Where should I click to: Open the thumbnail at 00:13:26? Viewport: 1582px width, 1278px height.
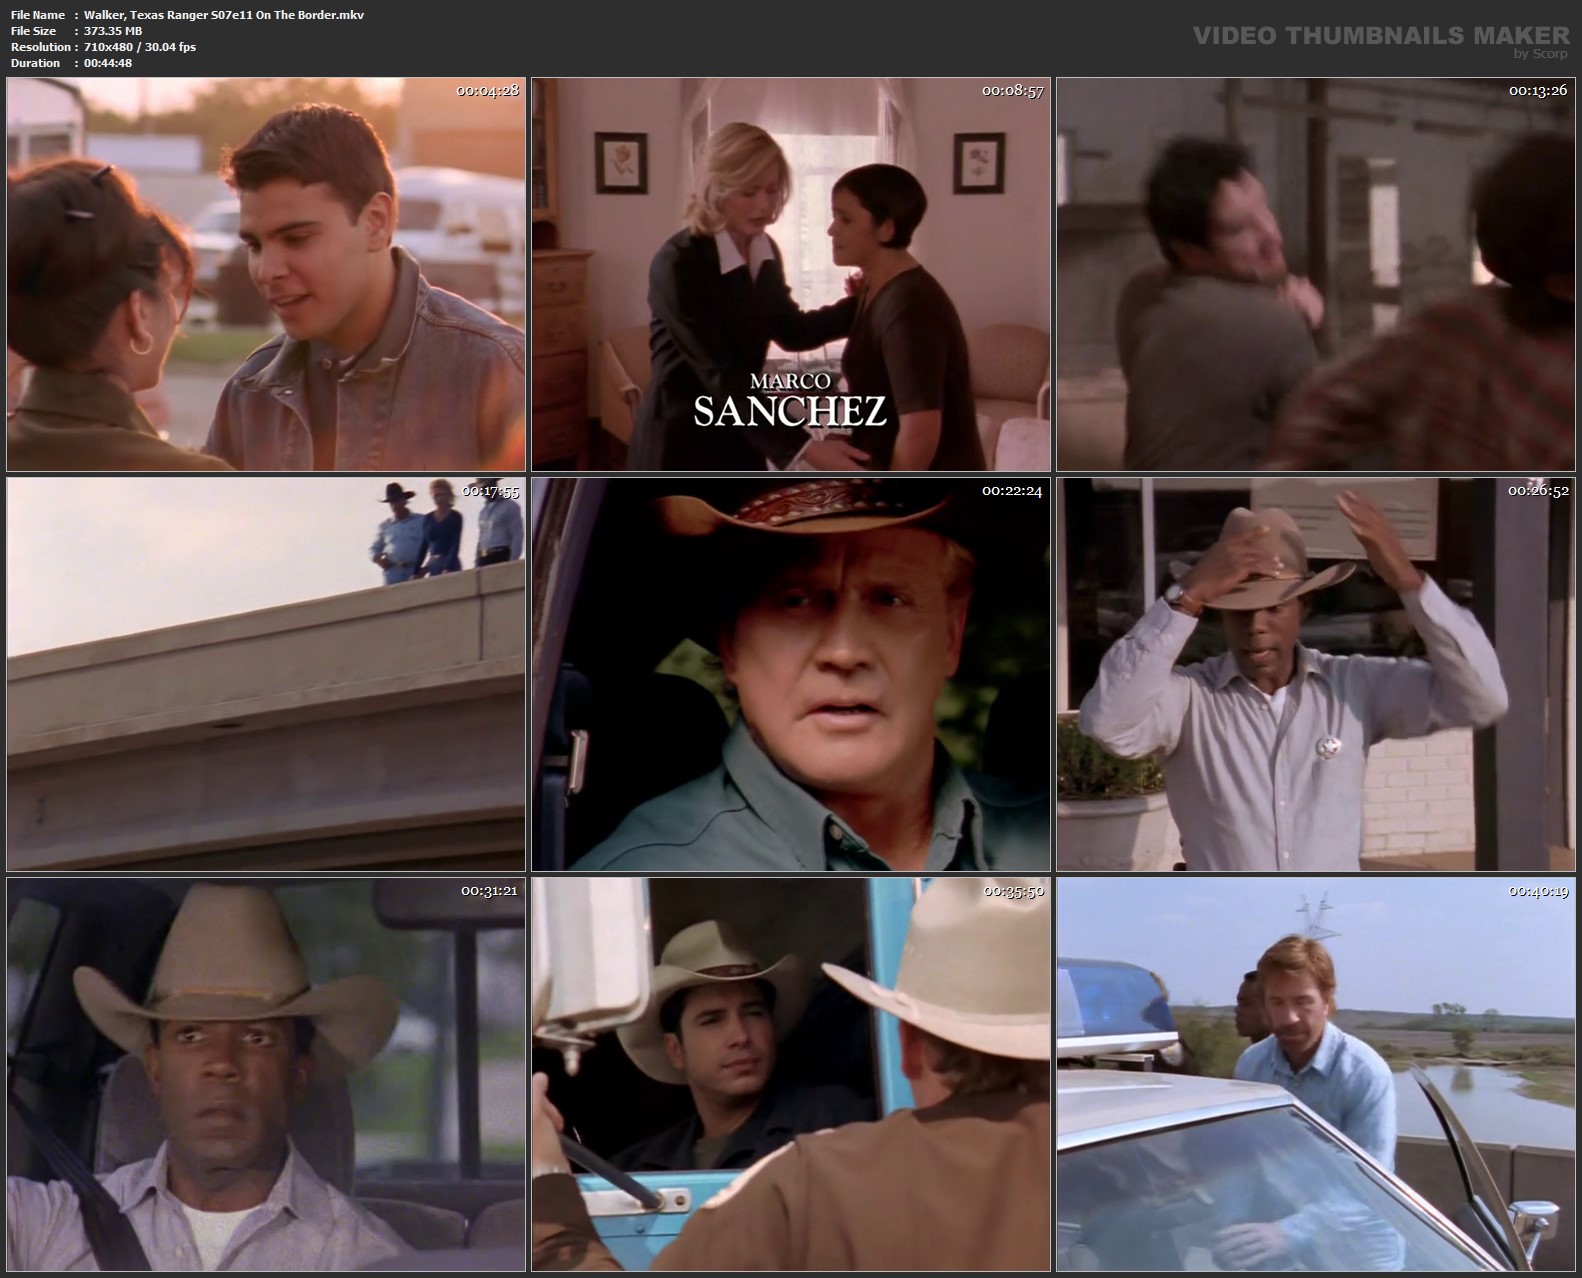pyautogui.click(x=1316, y=275)
